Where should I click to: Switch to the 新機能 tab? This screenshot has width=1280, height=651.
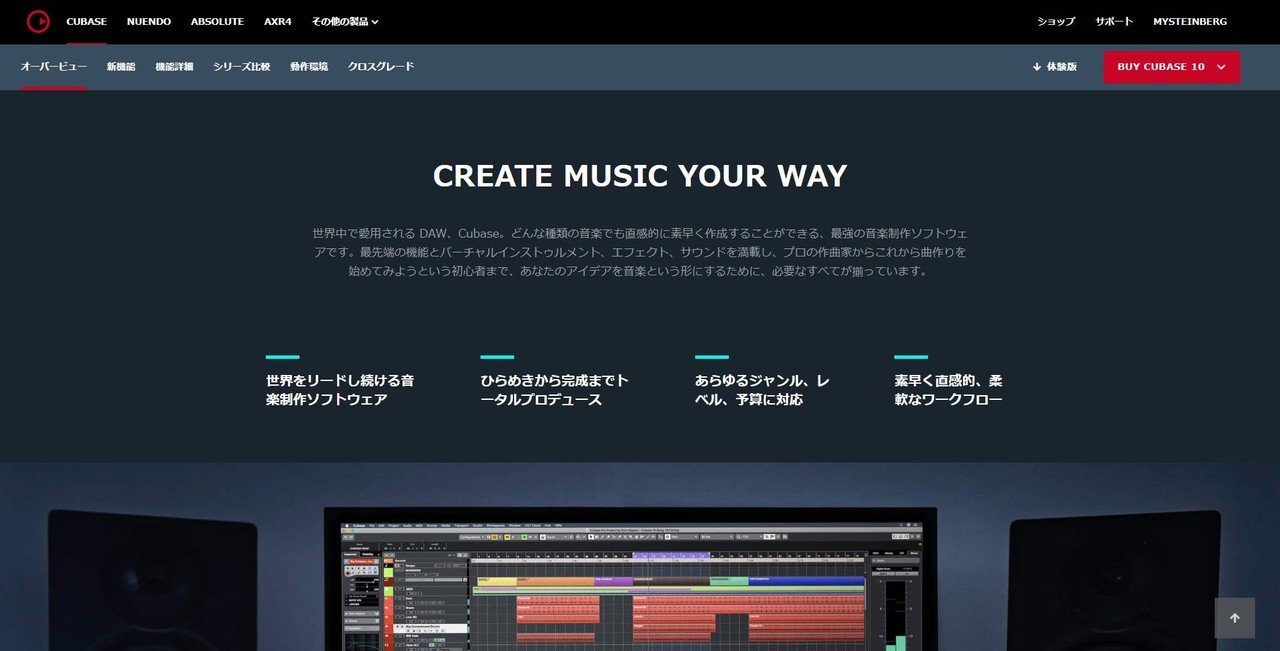[x=121, y=66]
